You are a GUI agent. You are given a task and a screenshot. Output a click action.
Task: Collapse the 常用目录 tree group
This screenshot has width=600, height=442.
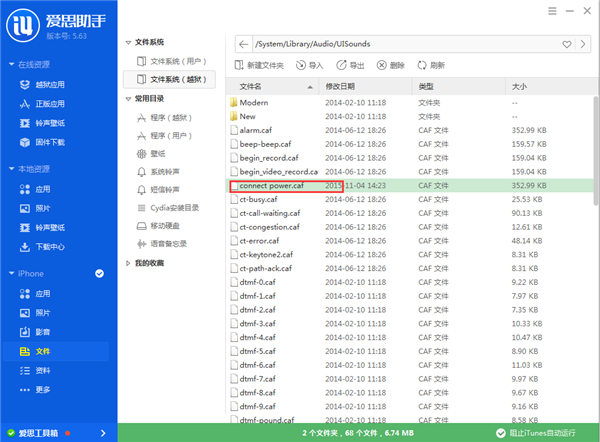pos(128,99)
